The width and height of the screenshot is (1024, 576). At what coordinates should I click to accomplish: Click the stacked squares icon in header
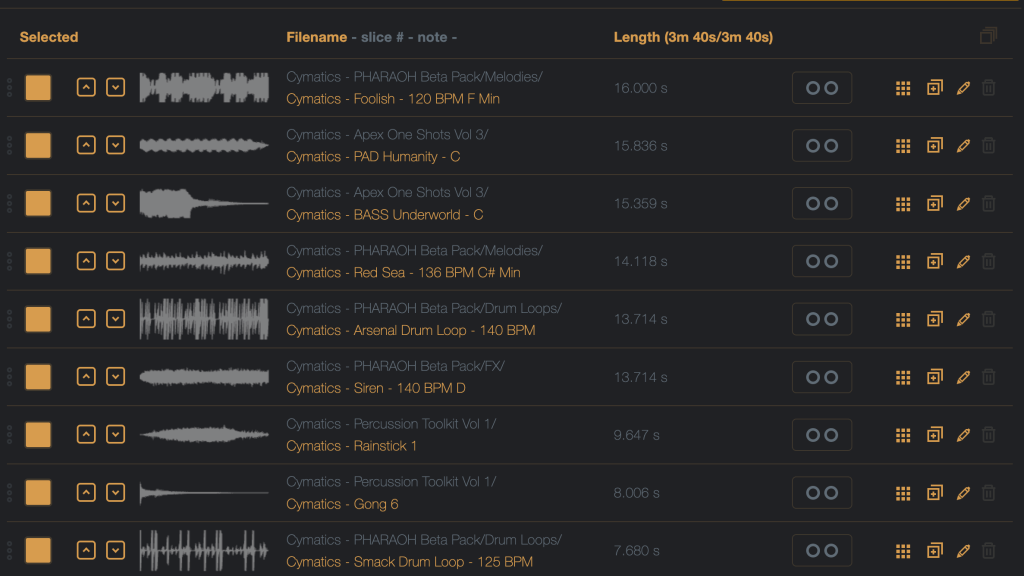(x=988, y=37)
